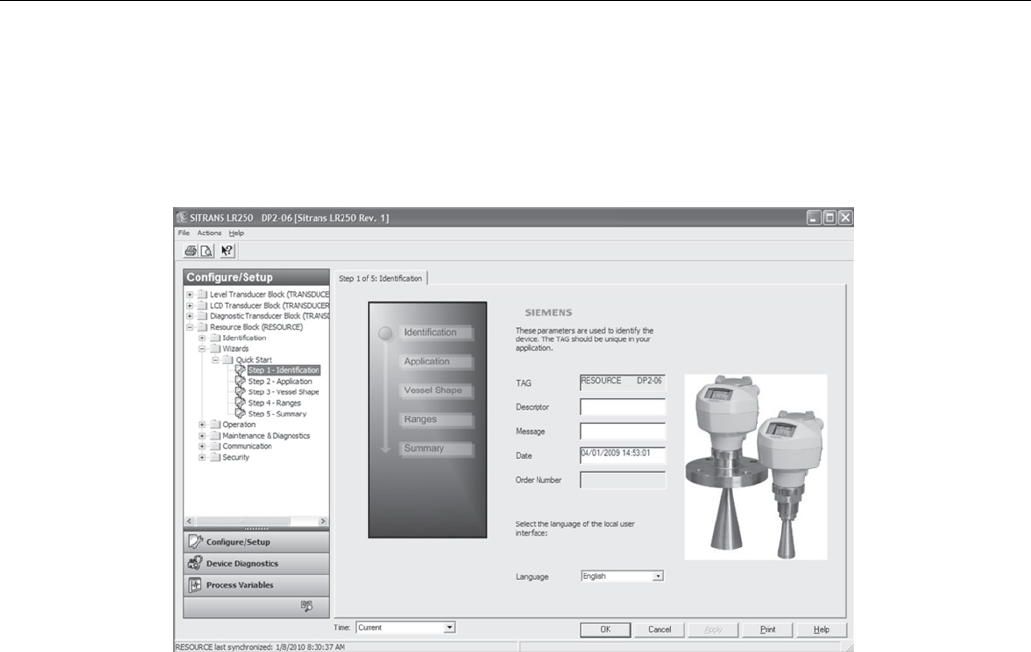This screenshot has height=652, width=1031.
Task: Select the Communication tree label
Action: [x=247, y=446]
